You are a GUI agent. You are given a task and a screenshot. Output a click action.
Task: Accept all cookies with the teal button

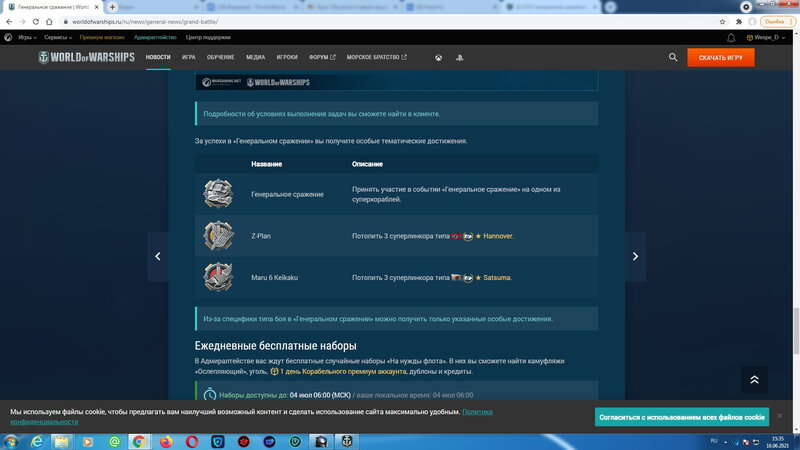coord(682,417)
